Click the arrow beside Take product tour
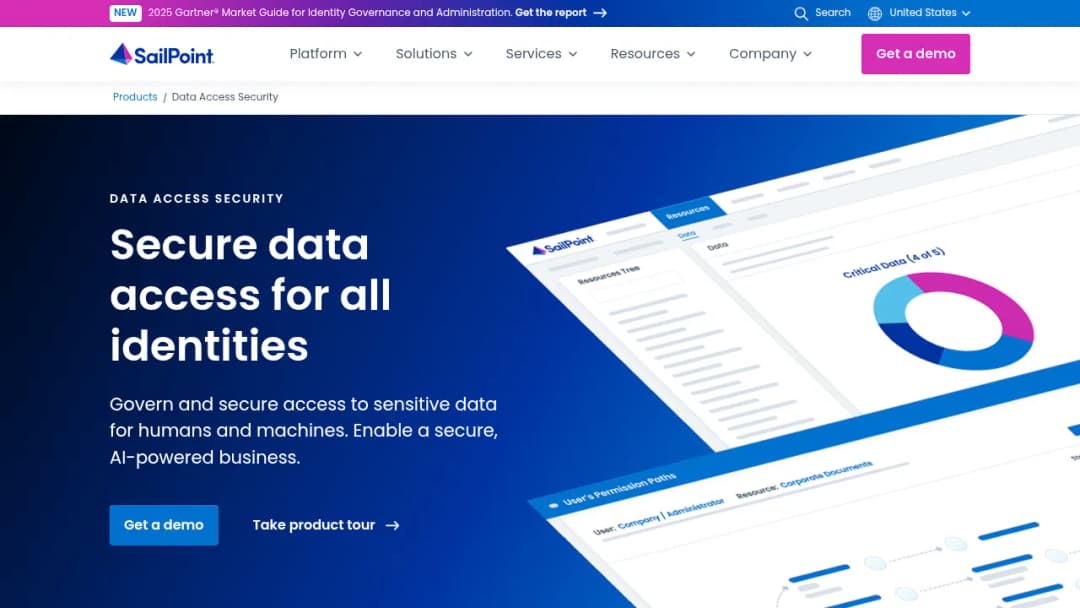The image size is (1080, 608). click(x=393, y=525)
